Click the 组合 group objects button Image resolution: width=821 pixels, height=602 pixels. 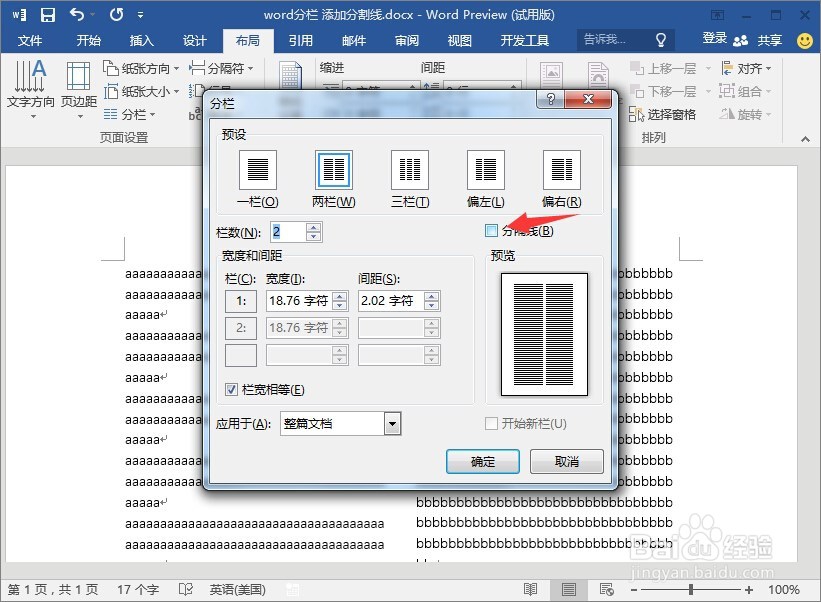745,91
